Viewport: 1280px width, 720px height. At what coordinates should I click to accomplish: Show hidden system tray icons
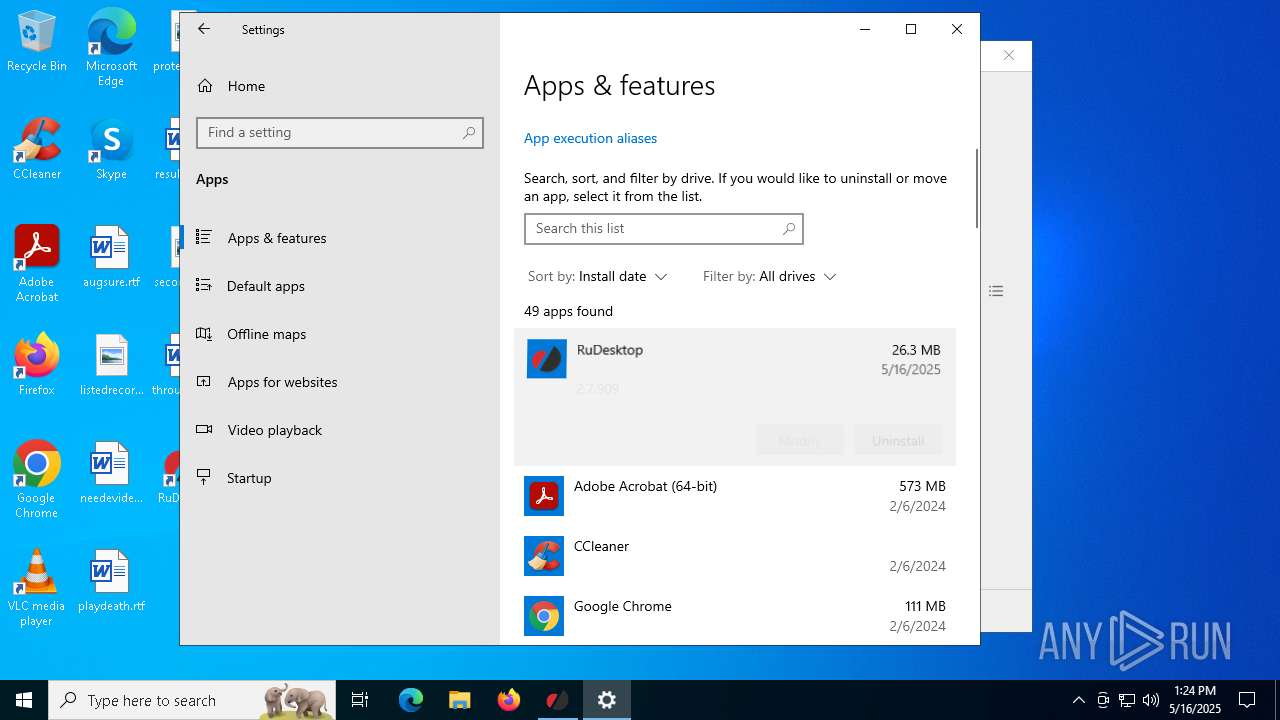(x=1078, y=700)
